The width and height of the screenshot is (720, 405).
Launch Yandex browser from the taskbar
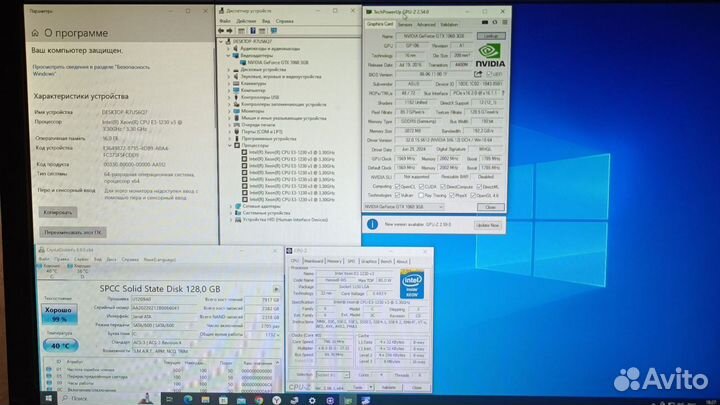click(276, 399)
